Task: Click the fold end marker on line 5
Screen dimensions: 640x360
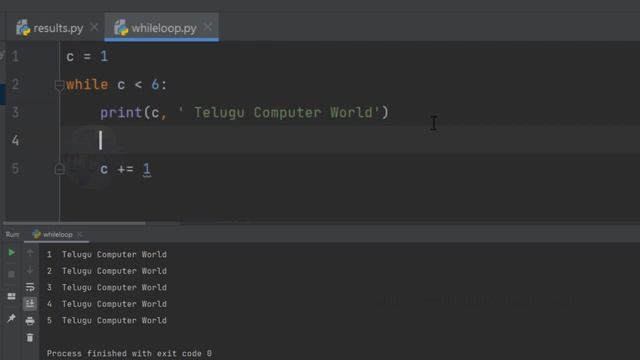Action: [60, 169]
